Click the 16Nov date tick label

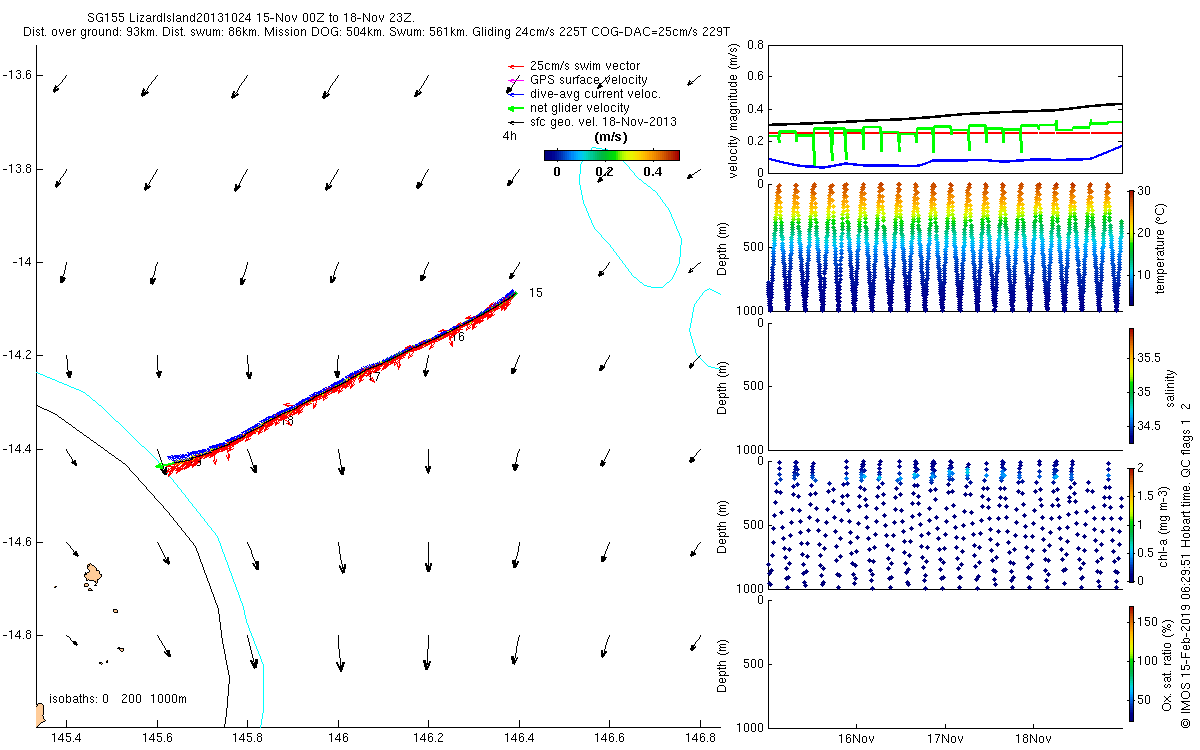857,740
